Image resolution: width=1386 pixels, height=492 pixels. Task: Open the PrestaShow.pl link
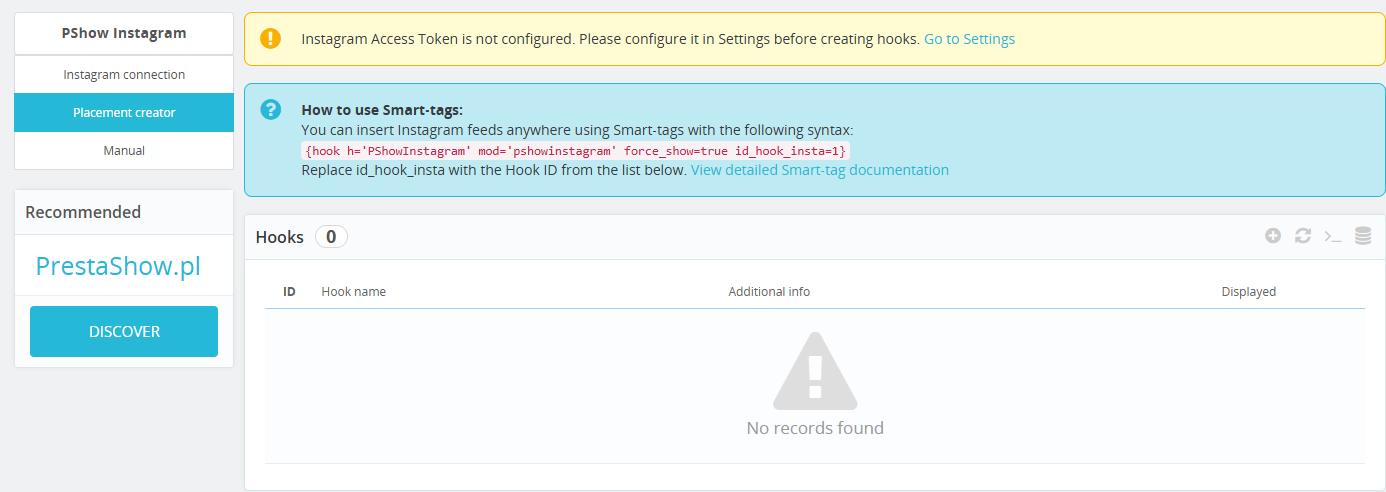click(x=118, y=266)
